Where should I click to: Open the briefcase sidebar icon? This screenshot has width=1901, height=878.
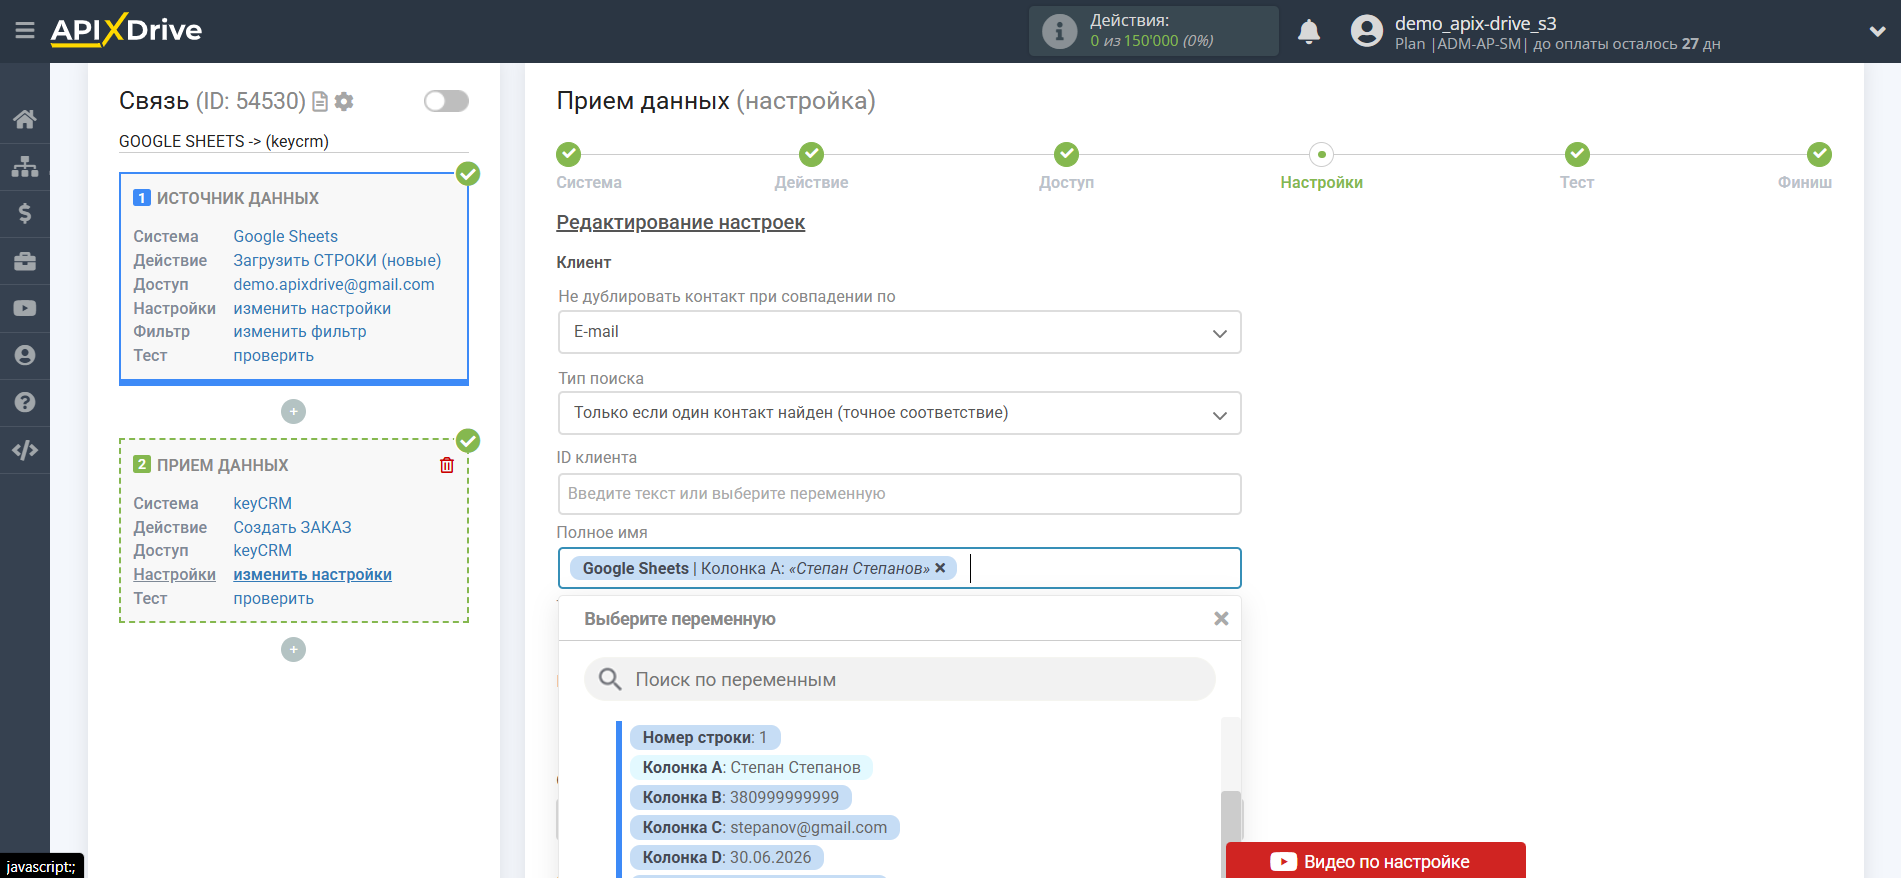click(25, 261)
